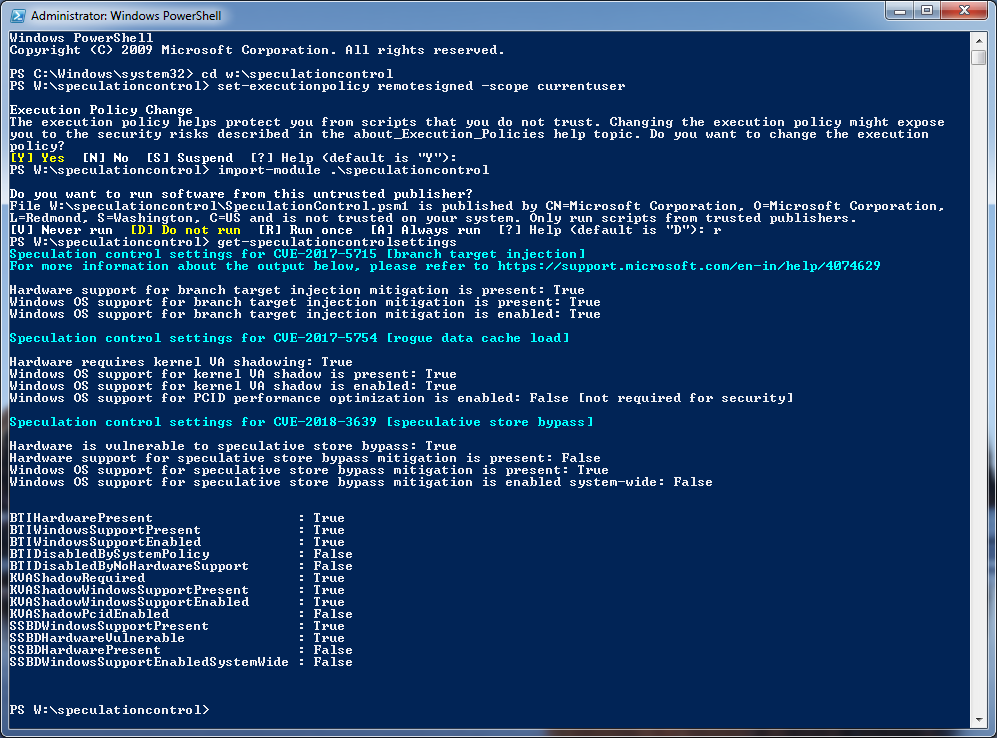Click the '[S] Suspend' option text
Screen dimensions: 997x738
tap(189, 158)
